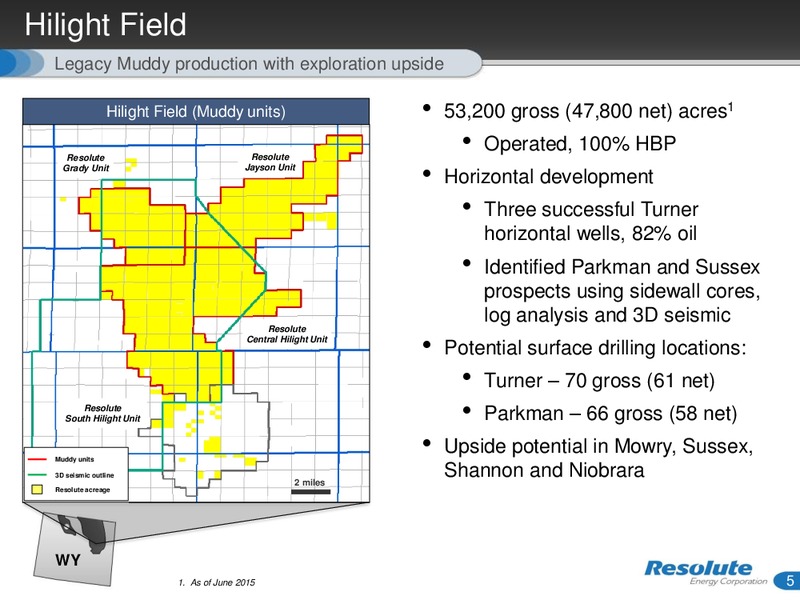Click the Hilight Field slide title
The height and width of the screenshot is (600, 800).
(x=106, y=24)
